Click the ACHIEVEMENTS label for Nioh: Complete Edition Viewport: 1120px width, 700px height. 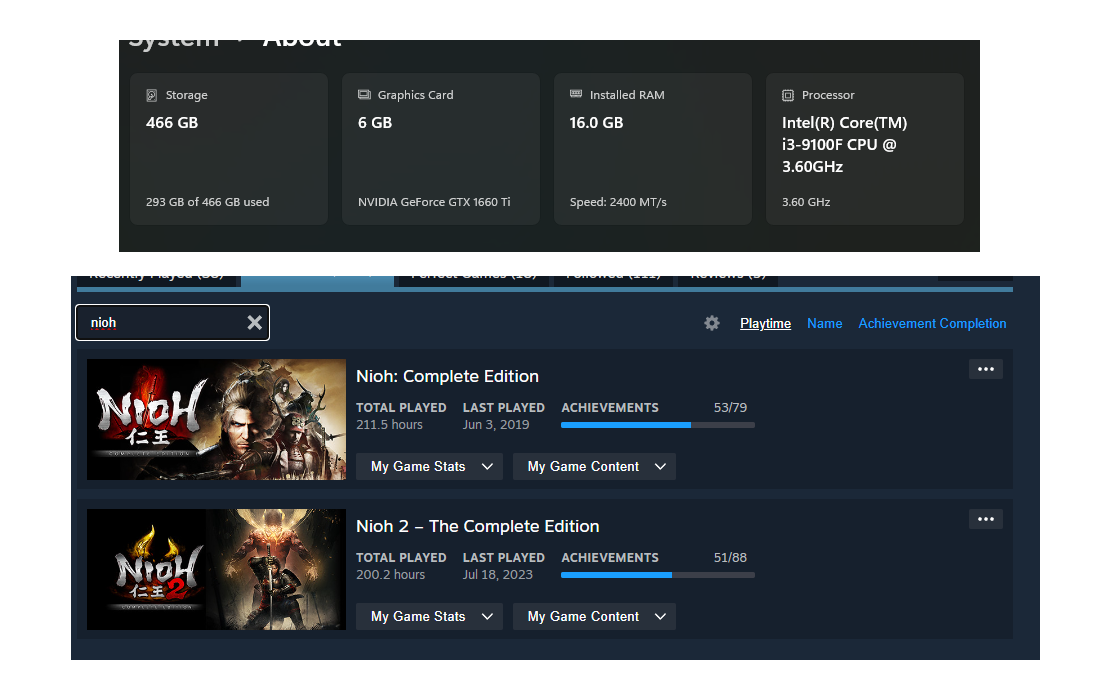pyautogui.click(x=610, y=408)
